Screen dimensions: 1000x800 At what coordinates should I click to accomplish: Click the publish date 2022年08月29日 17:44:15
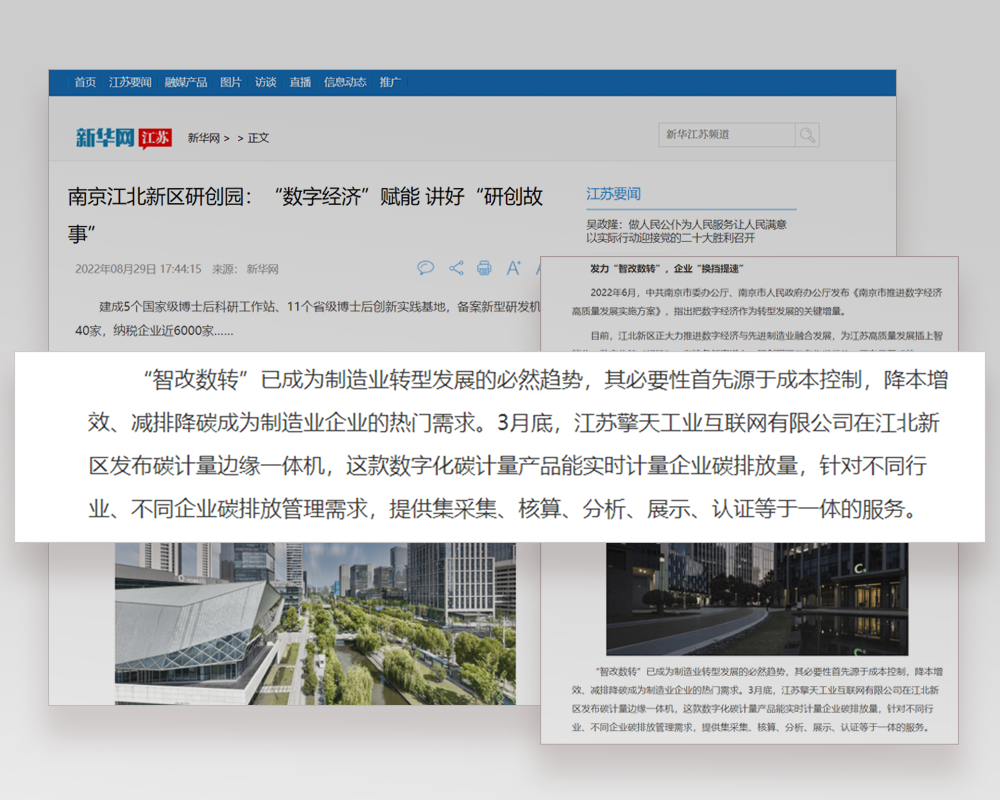point(138,269)
